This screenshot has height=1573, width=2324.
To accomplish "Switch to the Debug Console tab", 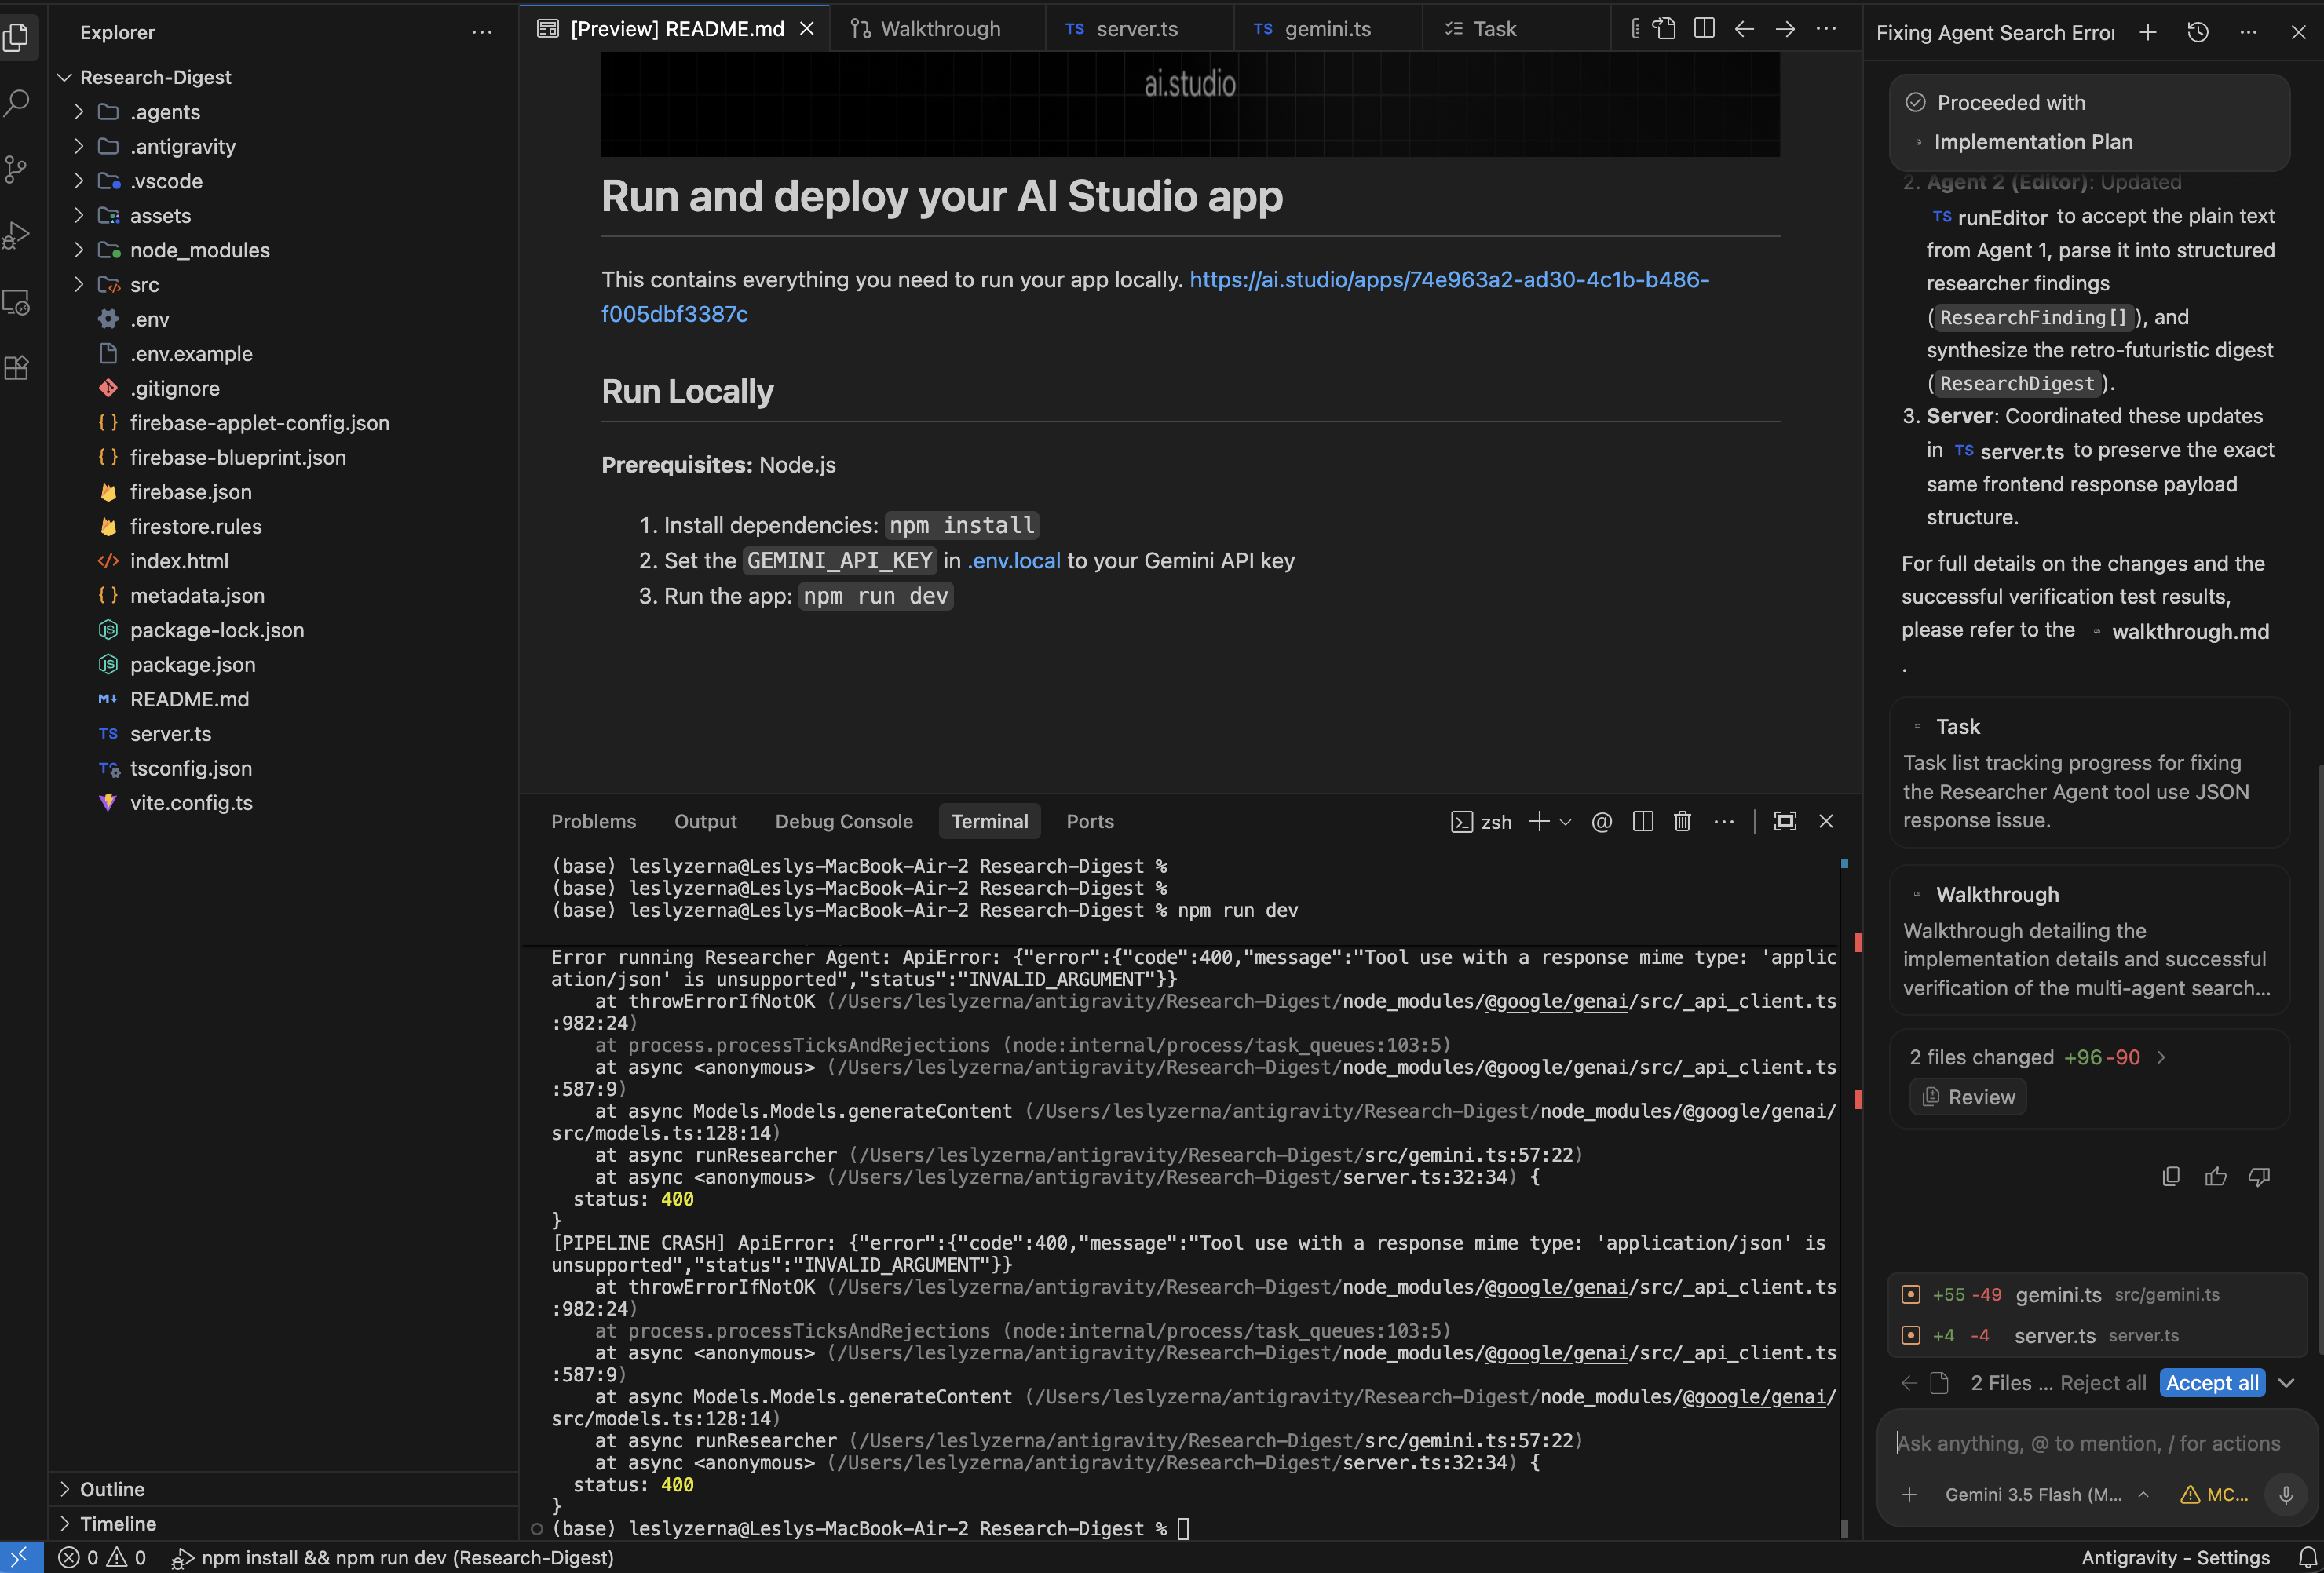I will point(843,821).
